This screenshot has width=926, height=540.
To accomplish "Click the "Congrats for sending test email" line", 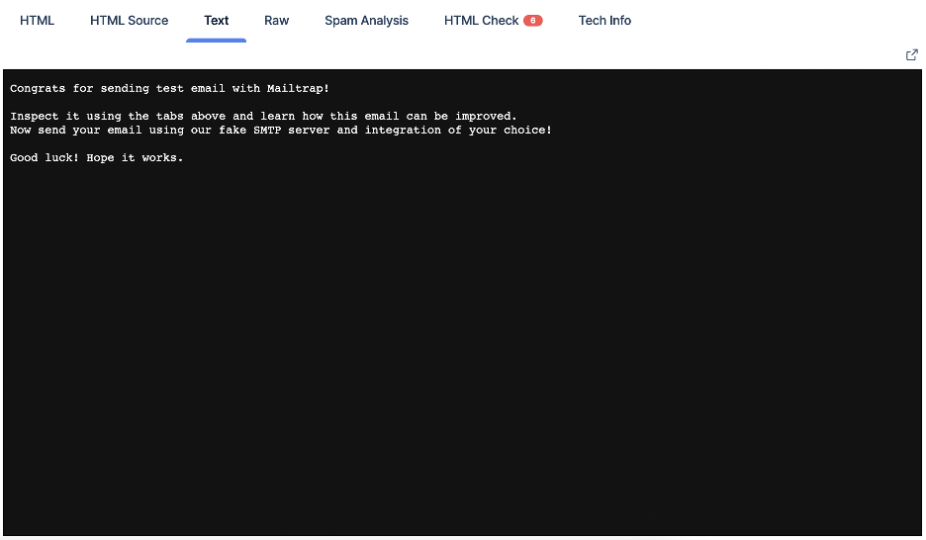I will click(169, 89).
